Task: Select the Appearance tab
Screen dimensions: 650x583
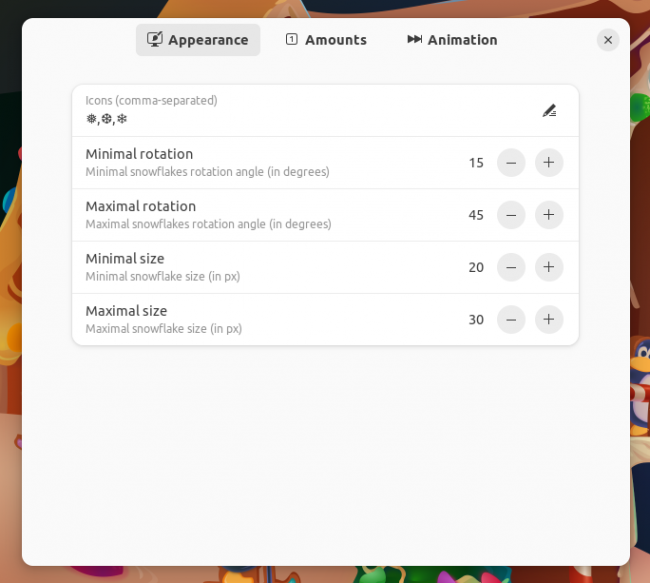Action: pyautogui.click(x=198, y=40)
